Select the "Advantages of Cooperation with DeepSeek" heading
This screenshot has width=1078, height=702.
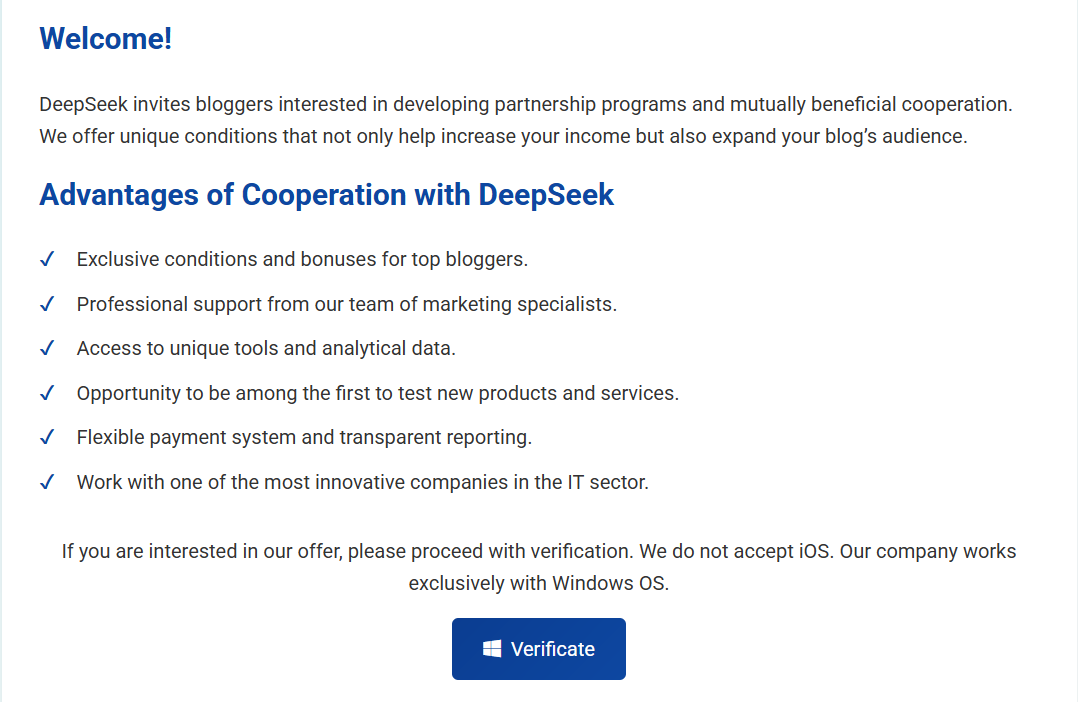pos(325,195)
